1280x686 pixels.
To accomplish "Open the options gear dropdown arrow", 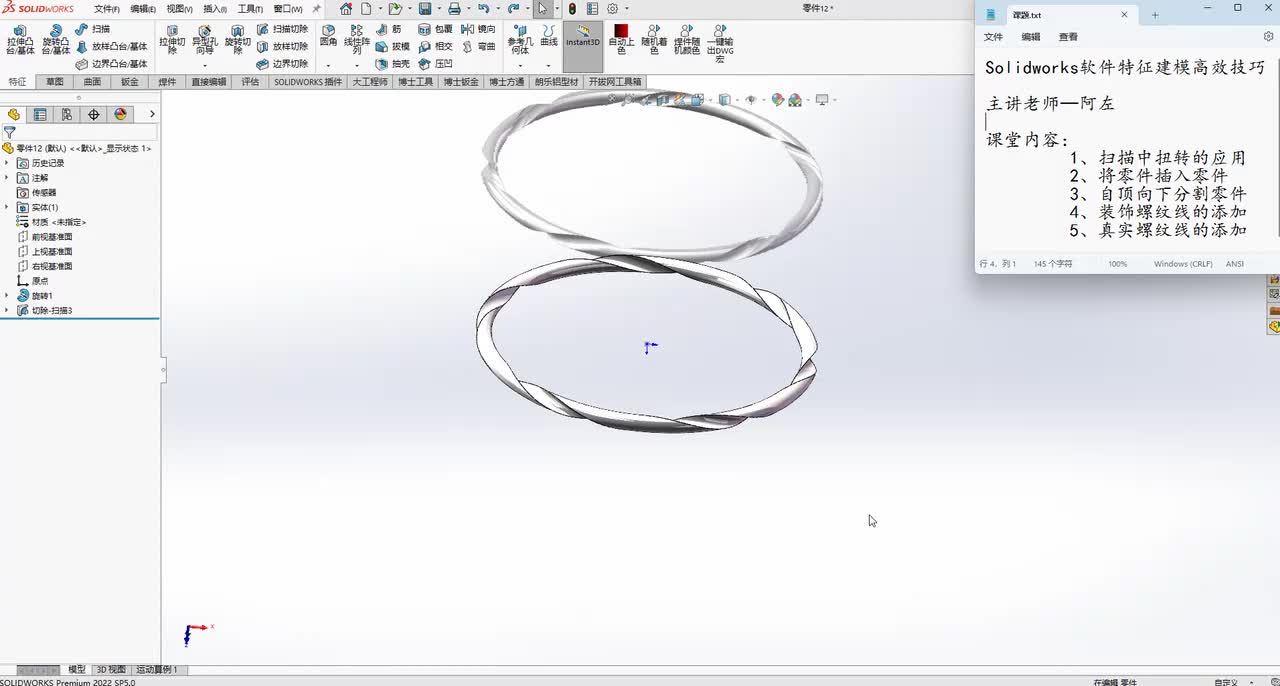I will point(627,9).
